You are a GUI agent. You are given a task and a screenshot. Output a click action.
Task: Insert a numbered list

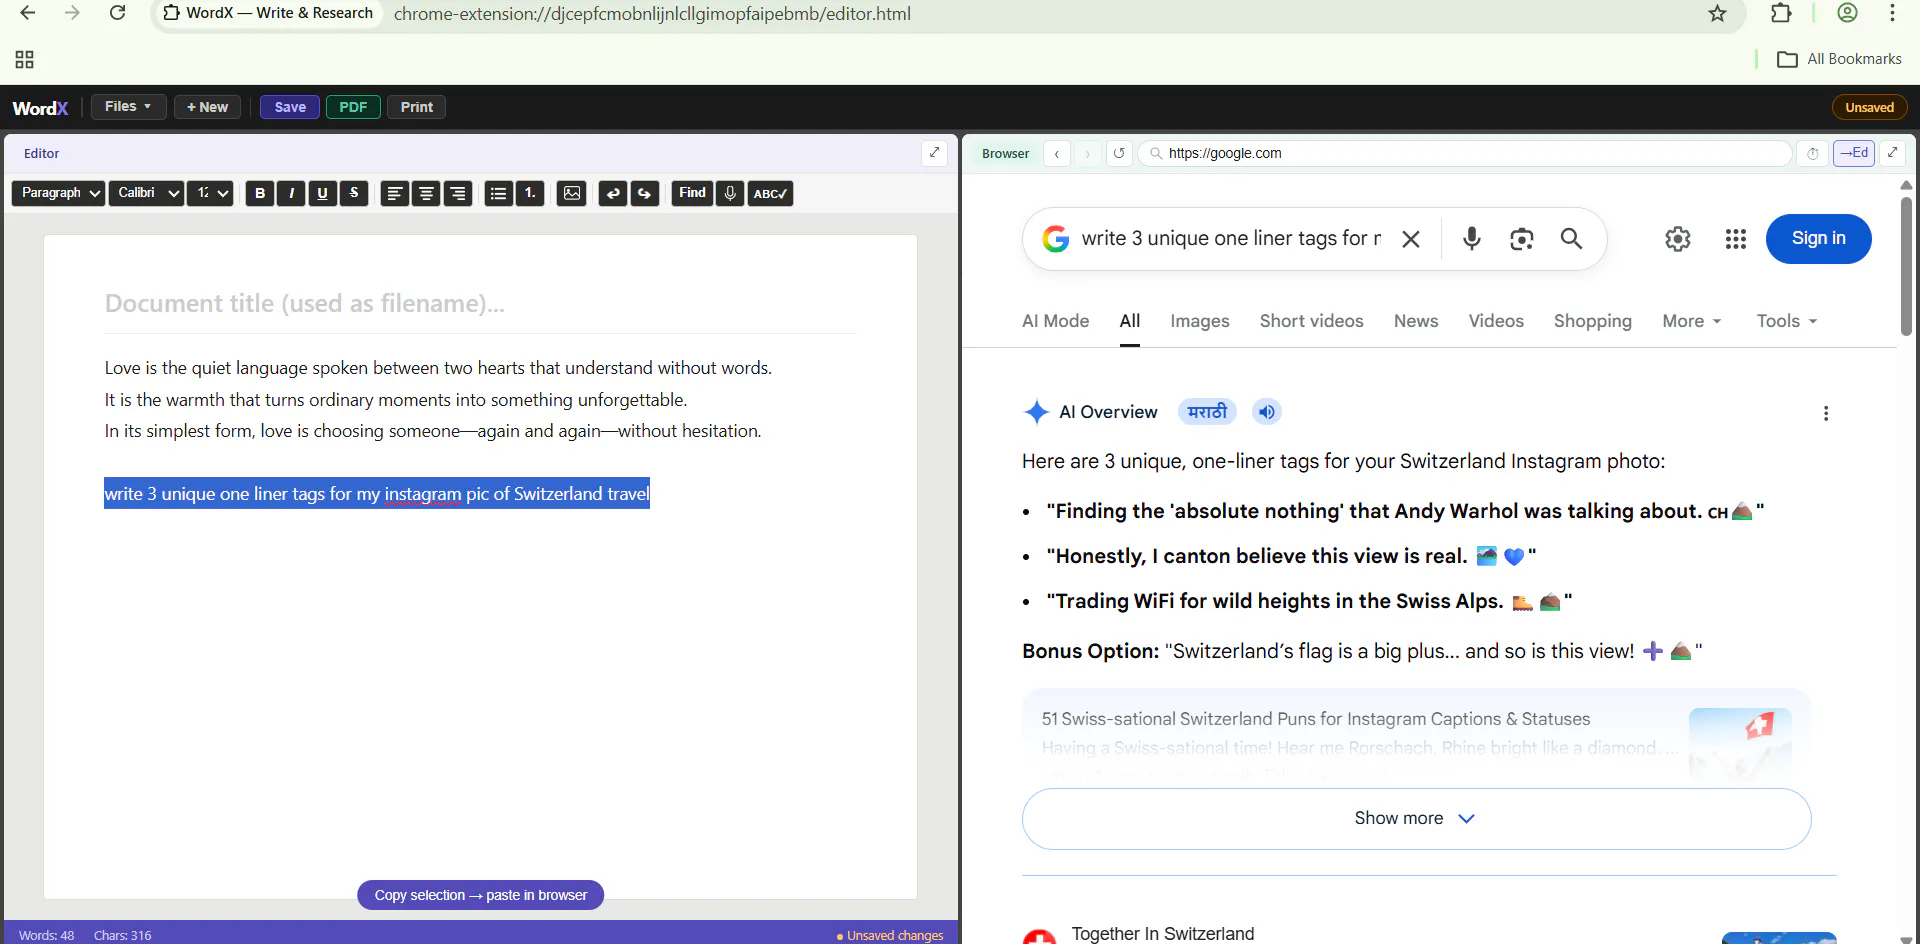coord(530,193)
